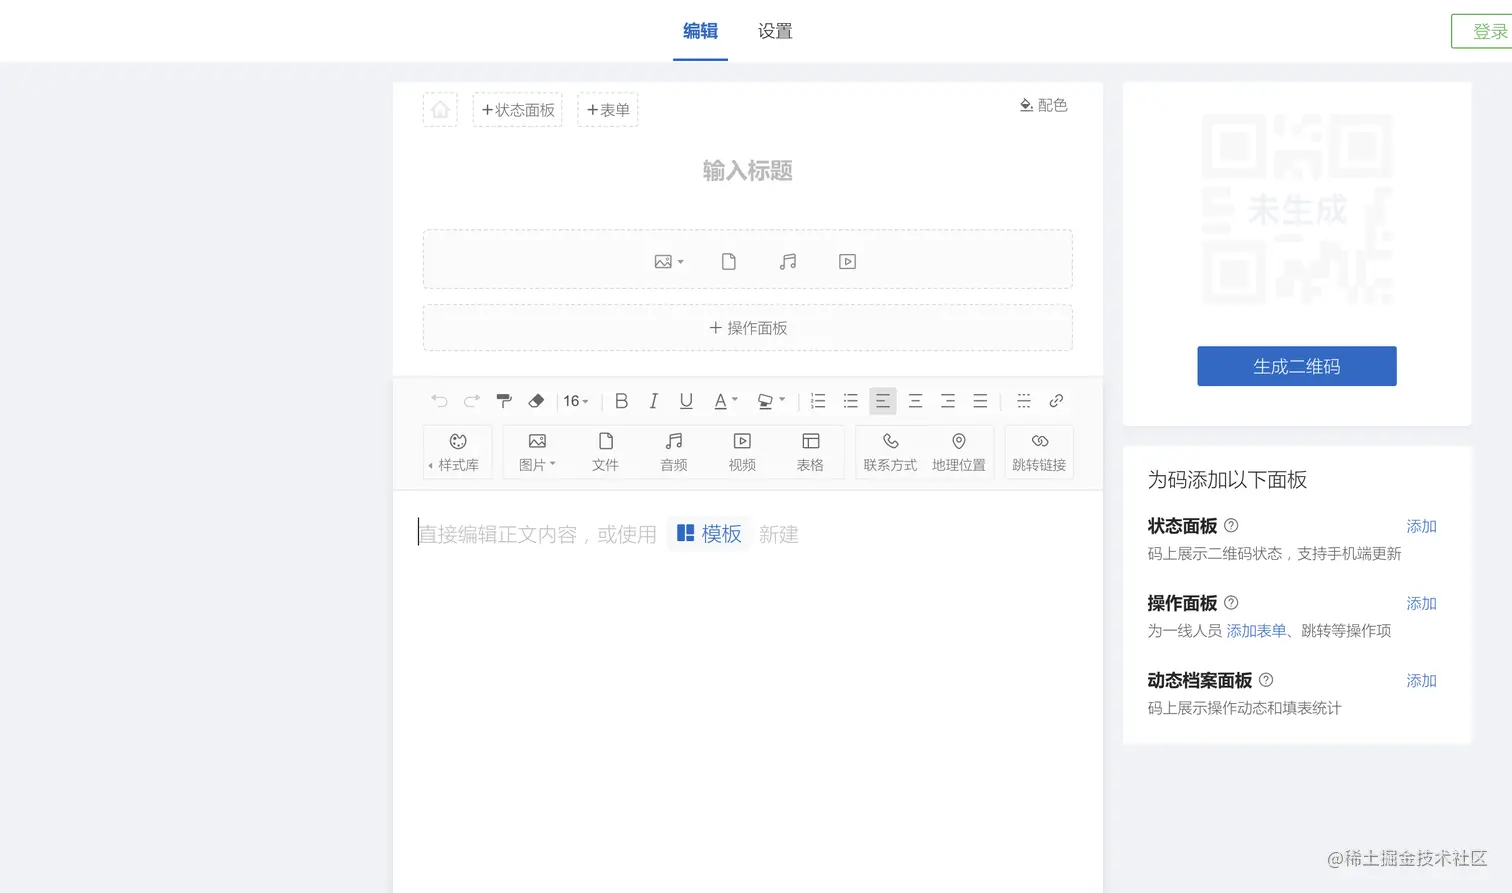Add a form via +表单 button
1512x893 pixels.
(608, 110)
